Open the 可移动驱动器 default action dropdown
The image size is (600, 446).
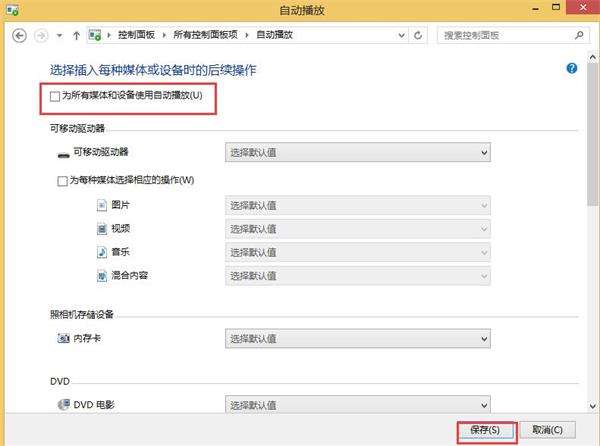coord(358,153)
